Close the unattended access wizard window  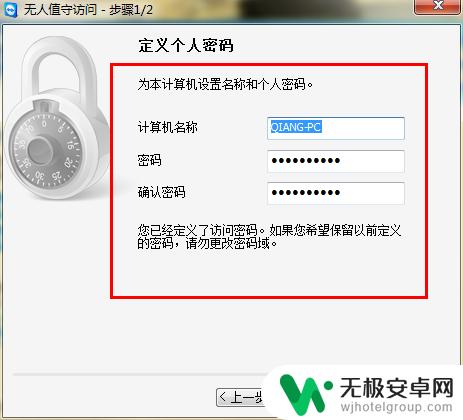pos(438,7)
